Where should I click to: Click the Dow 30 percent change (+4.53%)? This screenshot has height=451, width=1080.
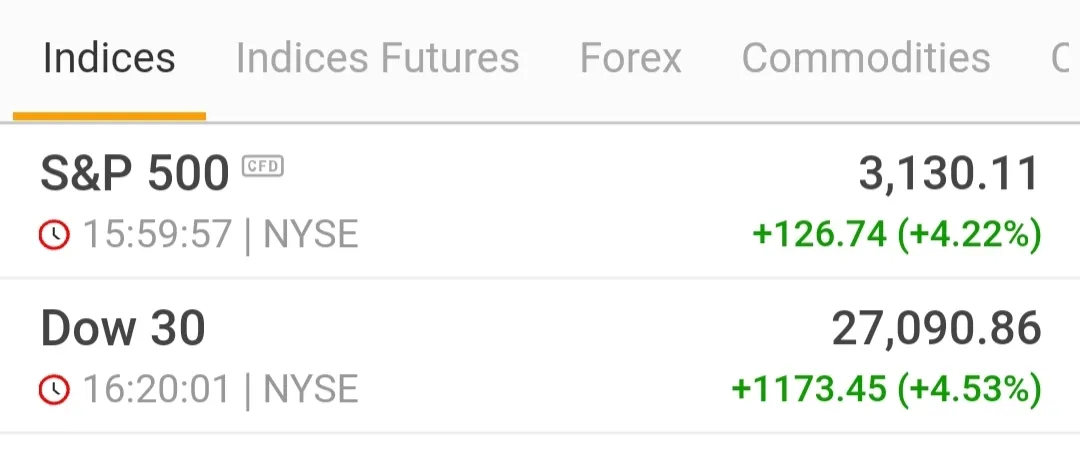969,389
